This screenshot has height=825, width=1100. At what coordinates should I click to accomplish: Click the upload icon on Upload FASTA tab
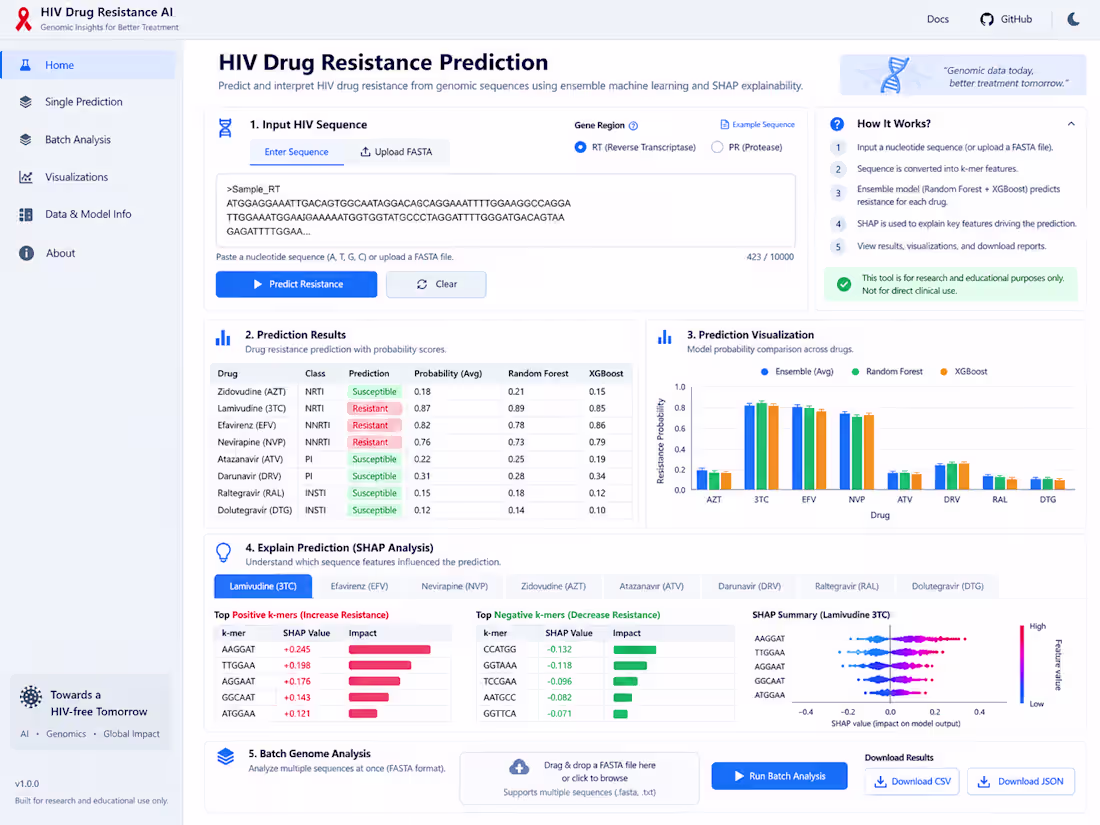coord(365,152)
